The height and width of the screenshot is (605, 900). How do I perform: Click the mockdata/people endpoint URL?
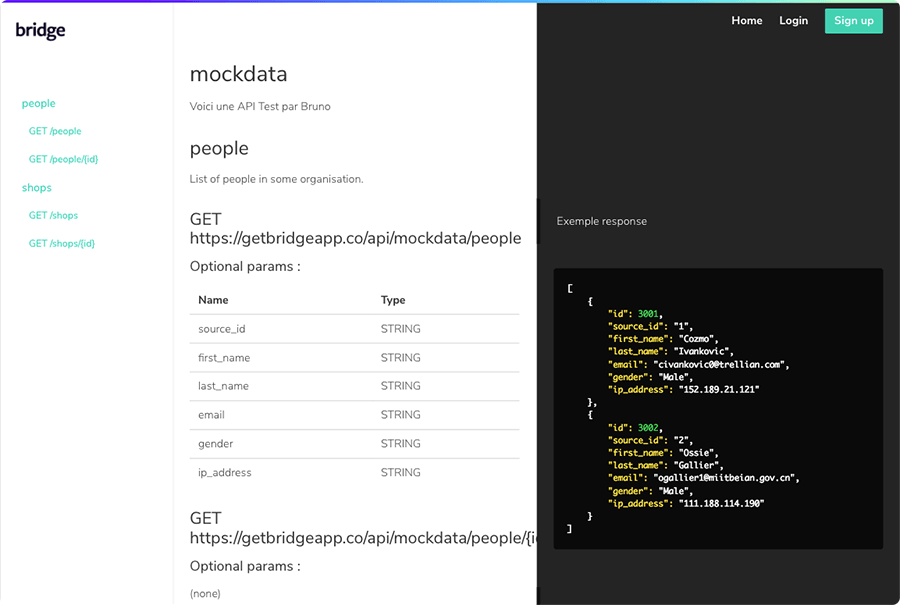(x=355, y=238)
